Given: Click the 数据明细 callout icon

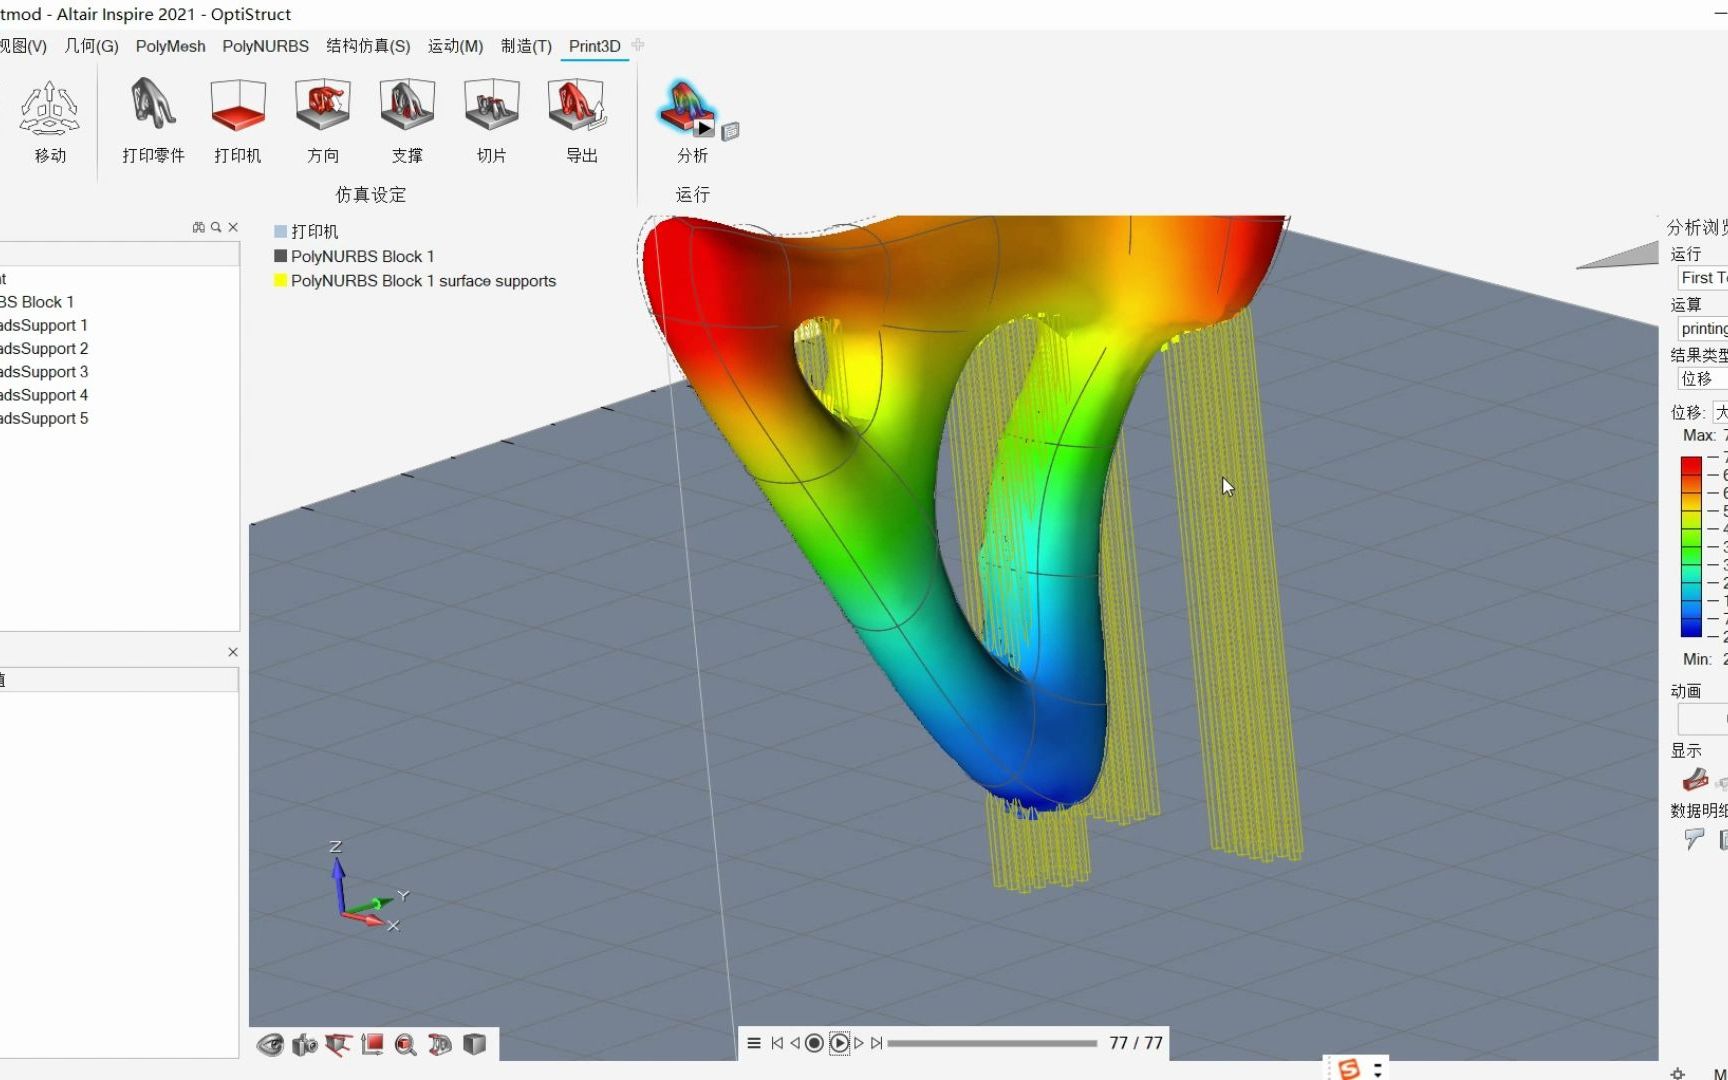Looking at the screenshot, I should coord(1693,839).
